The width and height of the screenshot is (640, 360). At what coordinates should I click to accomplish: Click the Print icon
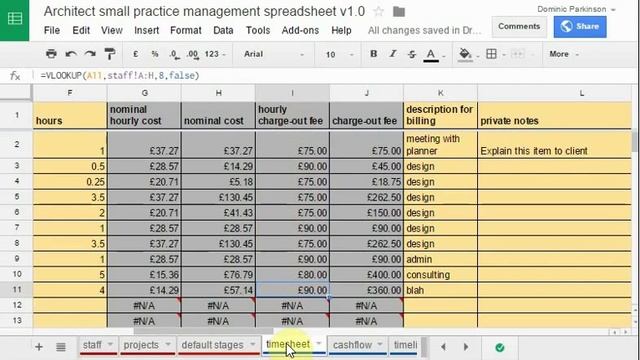click(51, 54)
